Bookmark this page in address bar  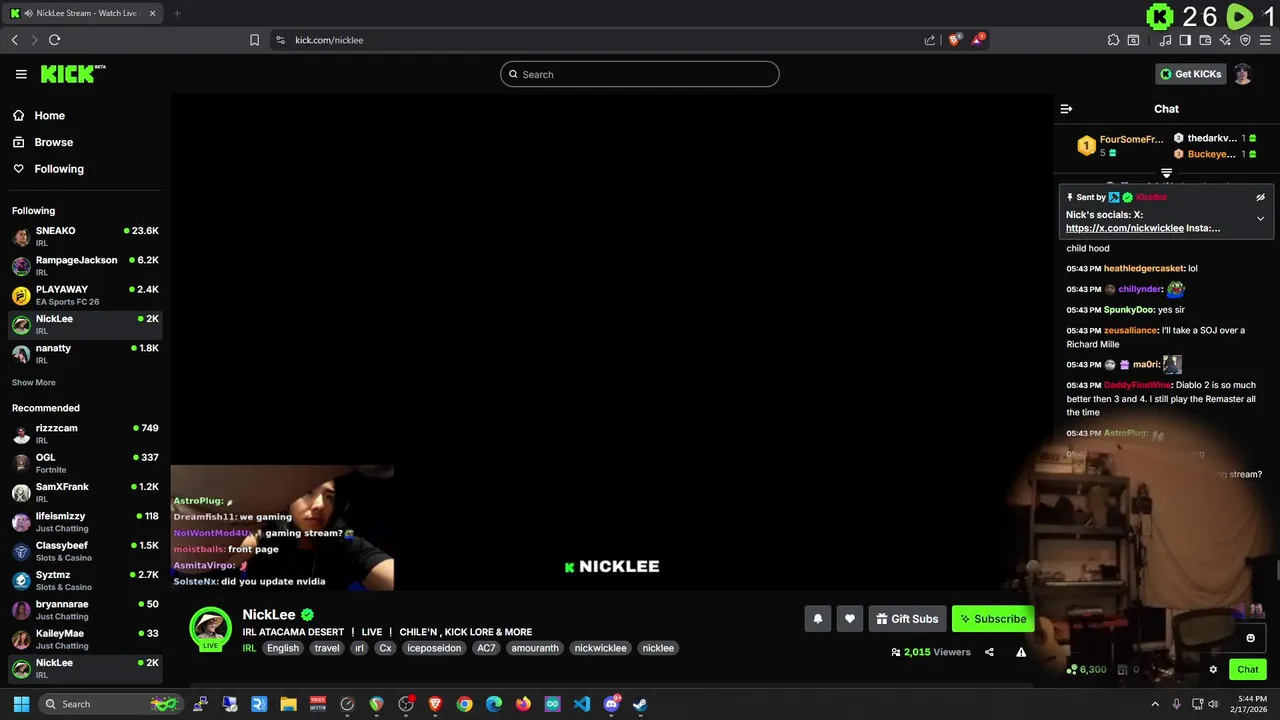254,40
